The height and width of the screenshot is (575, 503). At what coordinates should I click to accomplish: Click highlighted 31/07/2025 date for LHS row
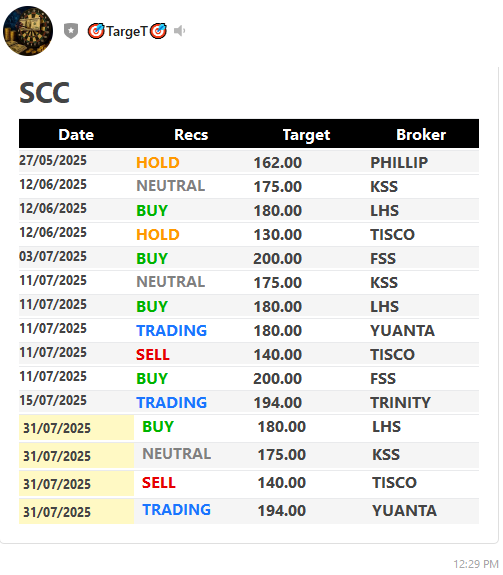(57, 428)
